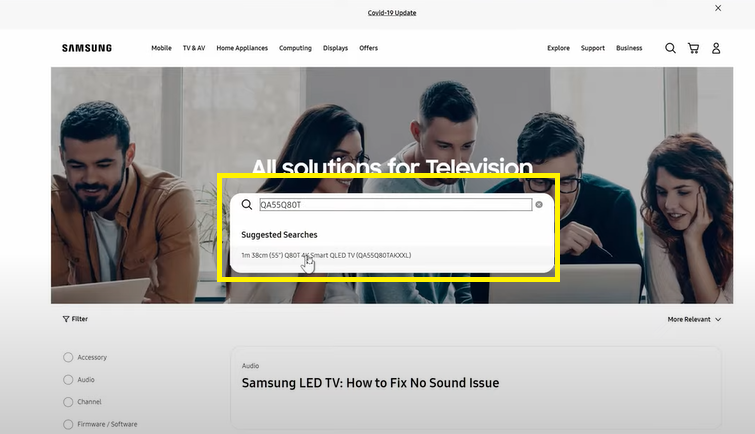Select the Firmware / Software filter option
This screenshot has height=434, width=755.
(100, 424)
